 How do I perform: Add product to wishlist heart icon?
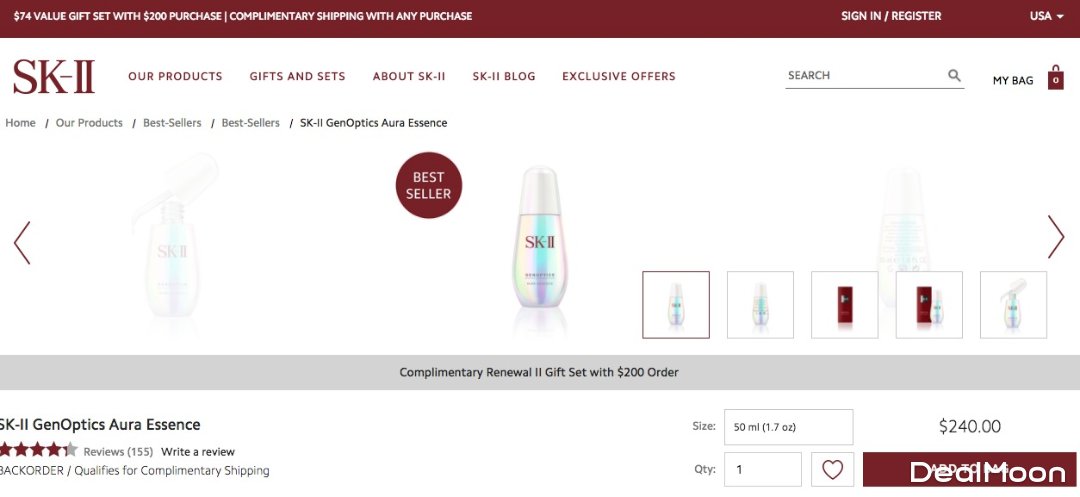[833, 469]
